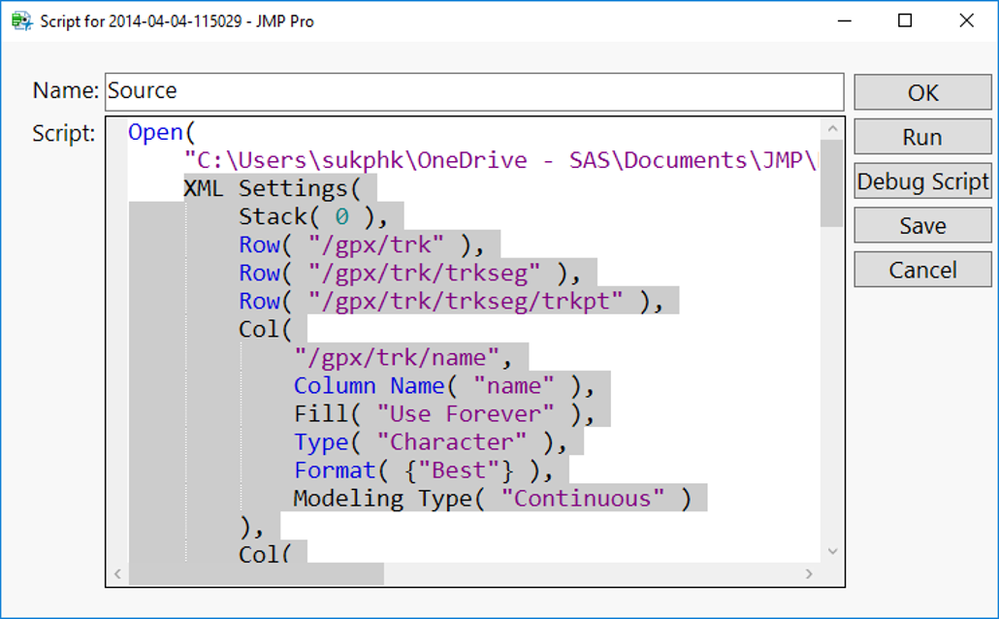This screenshot has height=619, width=999.
Task: Maximize the script window
Action: (905, 21)
